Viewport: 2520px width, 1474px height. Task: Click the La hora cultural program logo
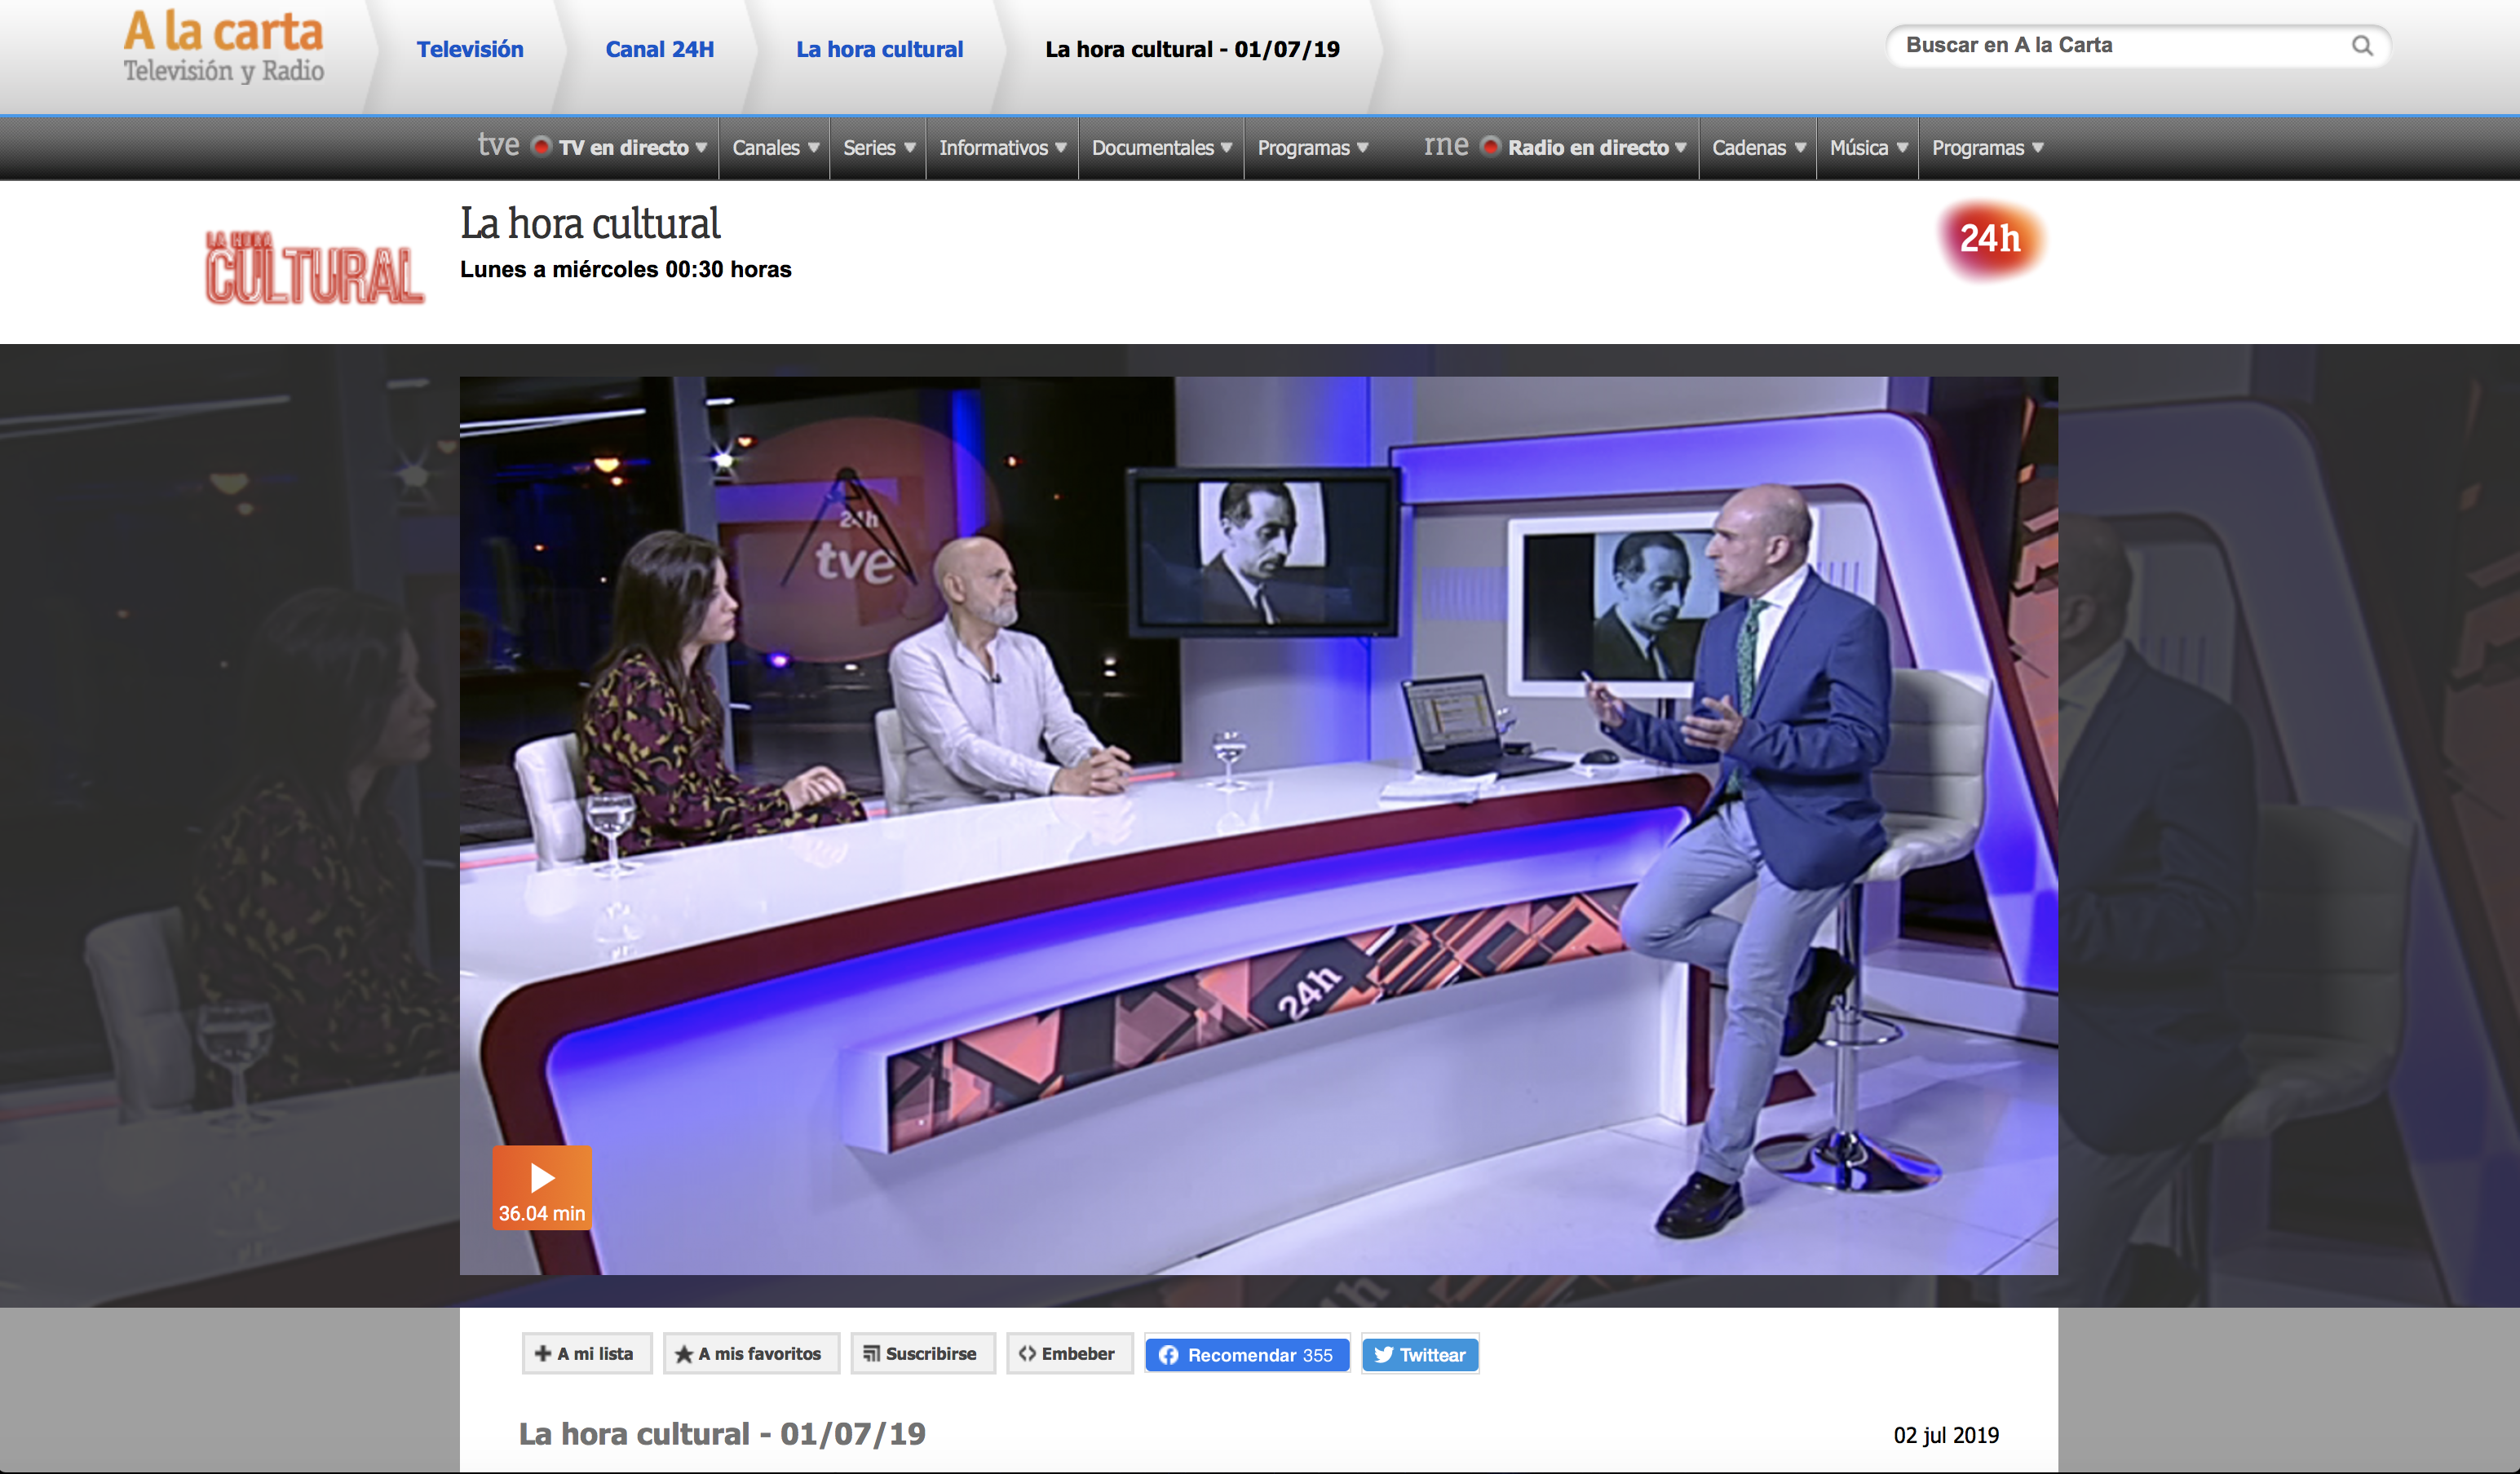click(314, 267)
